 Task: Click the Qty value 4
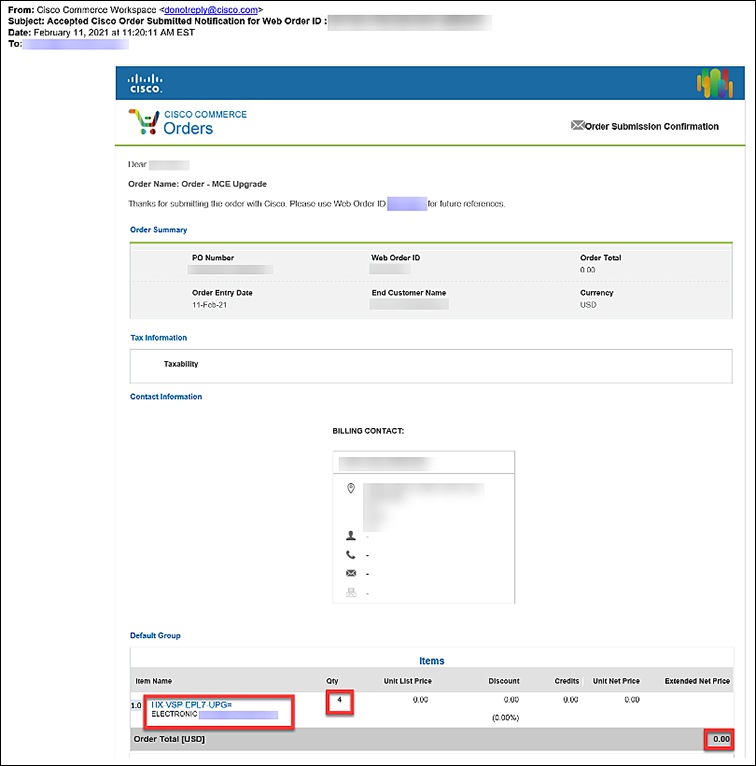coord(339,700)
